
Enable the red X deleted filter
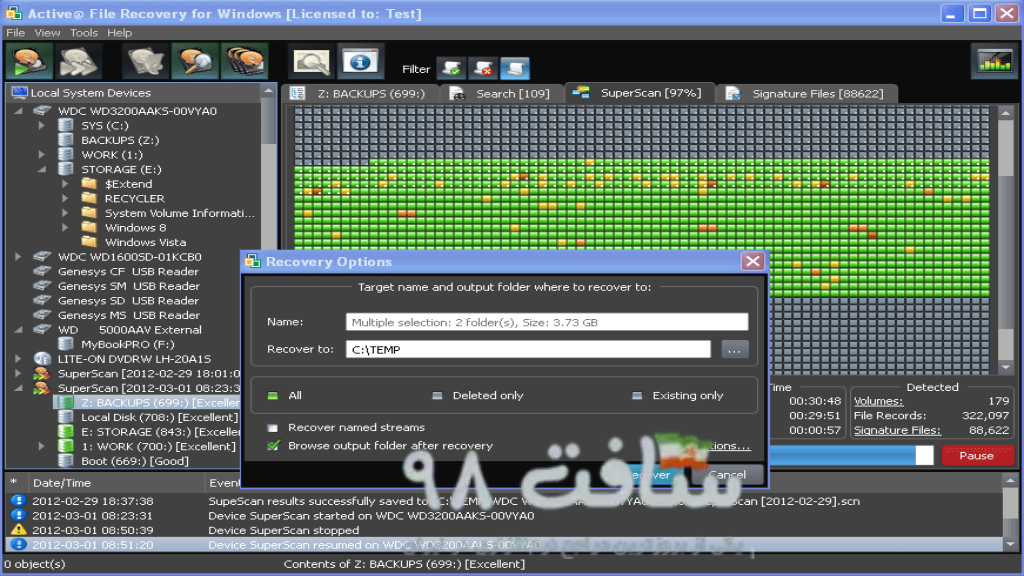(x=483, y=68)
